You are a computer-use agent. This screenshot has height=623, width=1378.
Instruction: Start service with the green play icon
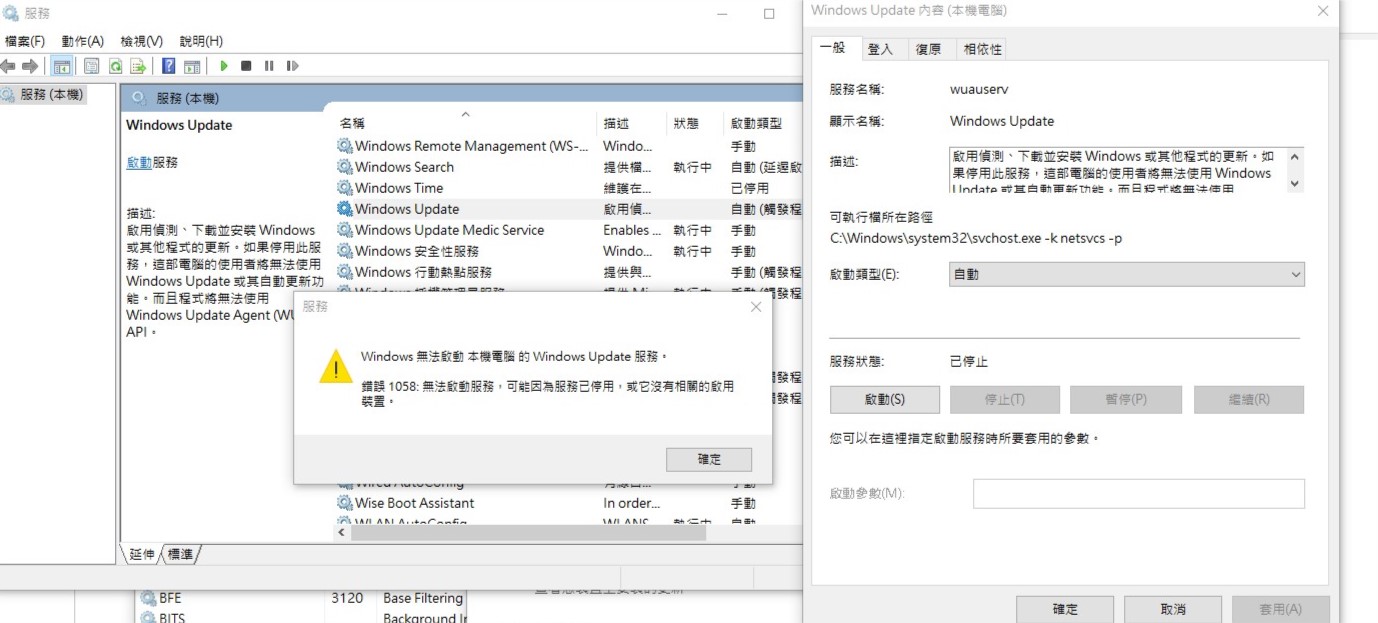[224, 66]
